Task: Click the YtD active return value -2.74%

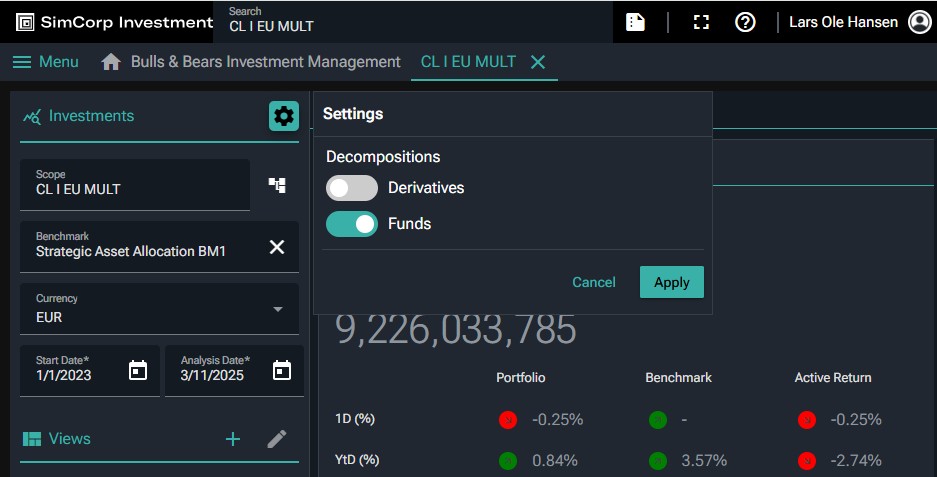Action: (856, 461)
